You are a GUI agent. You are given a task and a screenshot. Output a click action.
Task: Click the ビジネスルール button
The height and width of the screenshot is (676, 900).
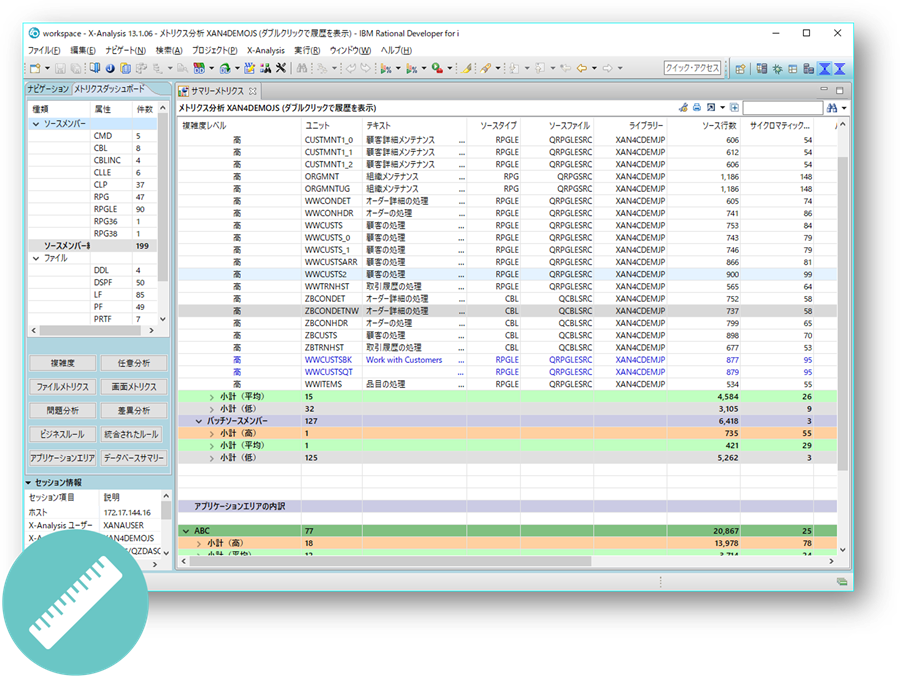point(63,434)
